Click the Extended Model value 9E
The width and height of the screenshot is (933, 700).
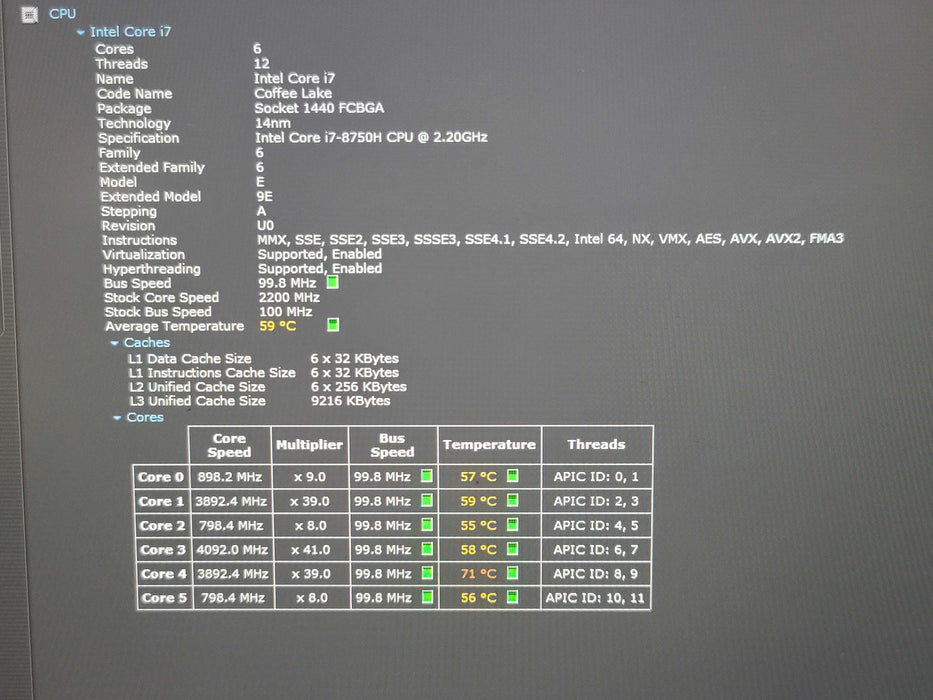pyautogui.click(x=265, y=196)
